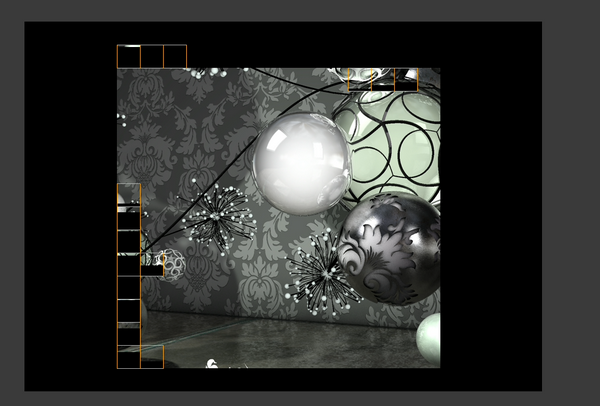Click the white highlight at bottom edge of floor
600x406 pixels.
click(212, 363)
